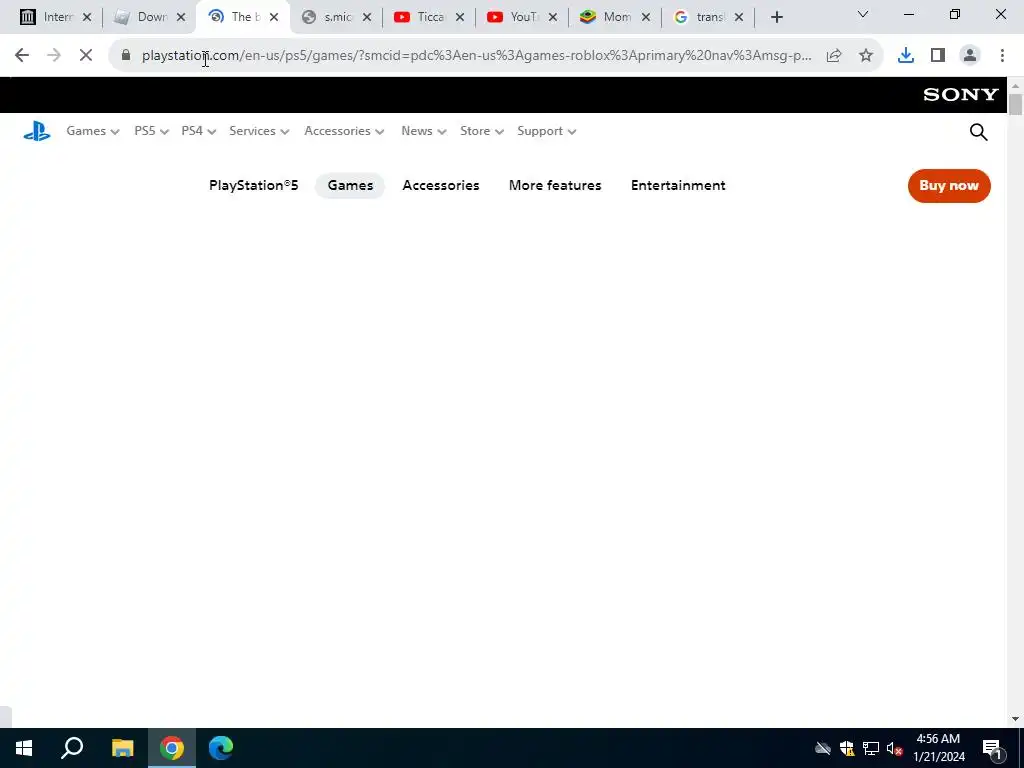Launch Microsoft Edge from taskbar

pos(221,748)
